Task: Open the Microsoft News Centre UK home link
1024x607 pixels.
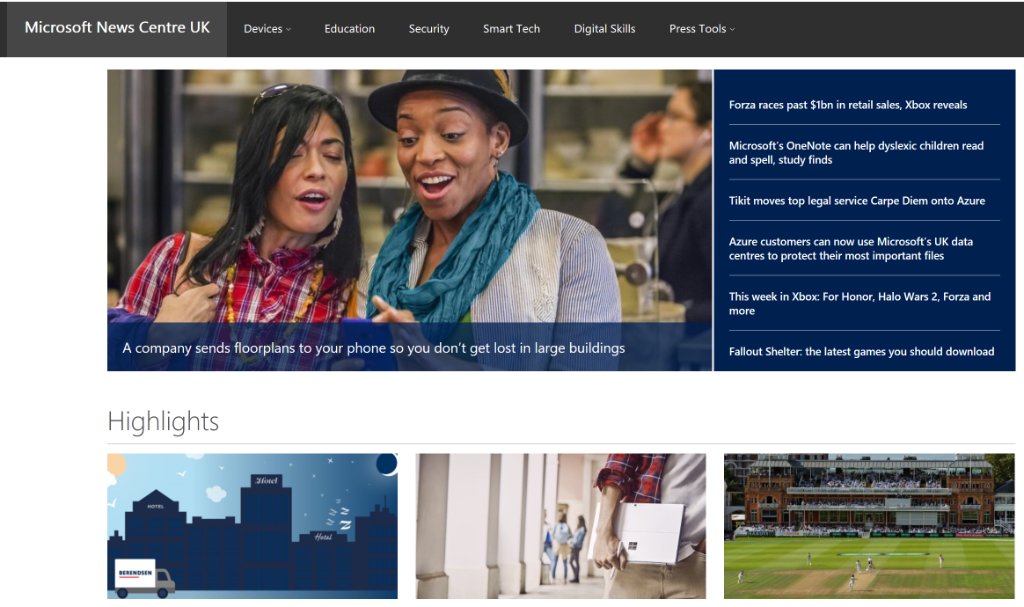Action: click(x=117, y=28)
